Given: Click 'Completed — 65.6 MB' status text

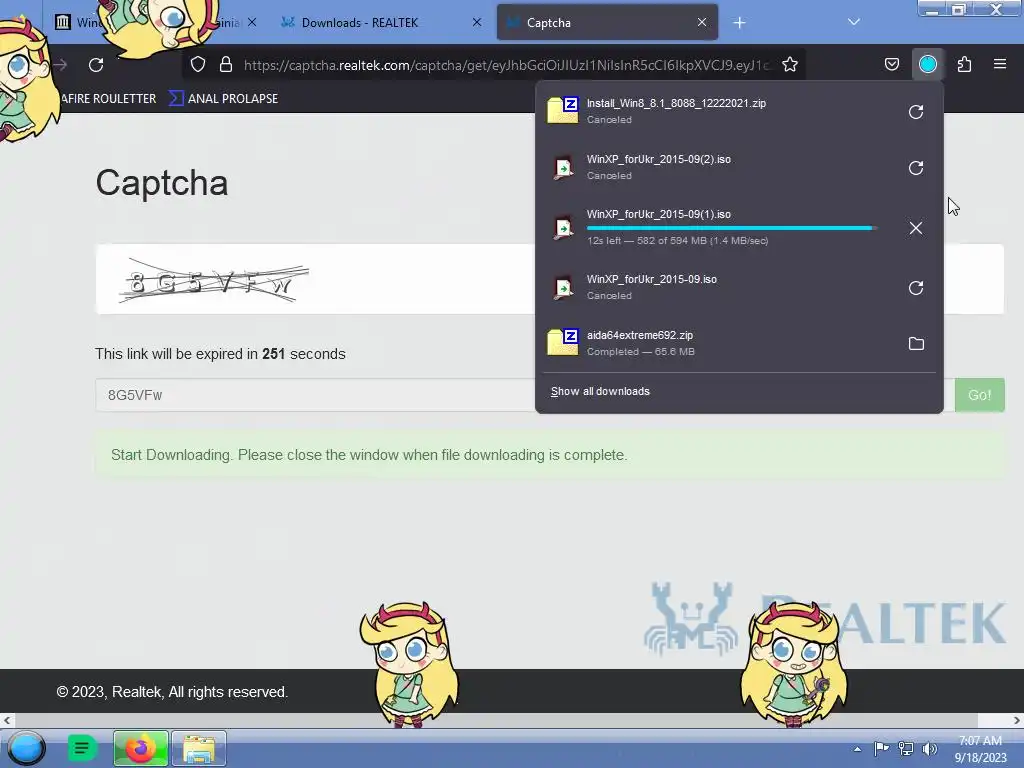Looking at the screenshot, I should [x=641, y=351].
